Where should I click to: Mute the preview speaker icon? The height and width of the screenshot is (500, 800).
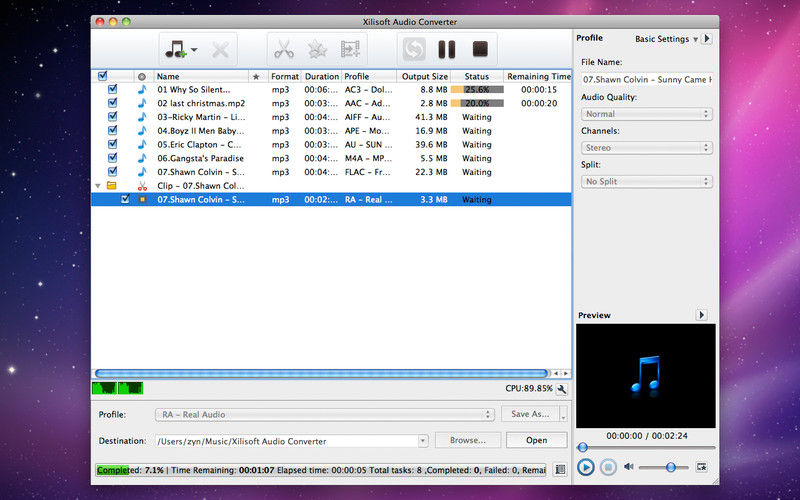[629, 466]
